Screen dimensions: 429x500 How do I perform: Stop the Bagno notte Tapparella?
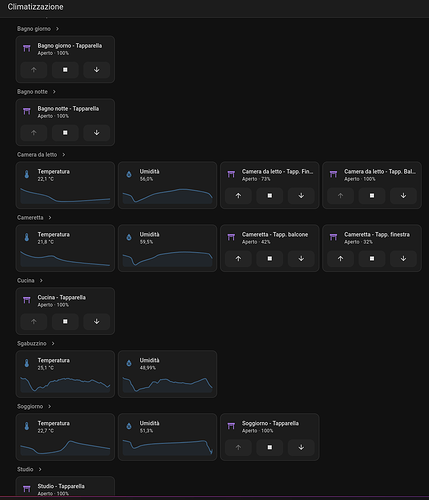pyautogui.click(x=65, y=133)
